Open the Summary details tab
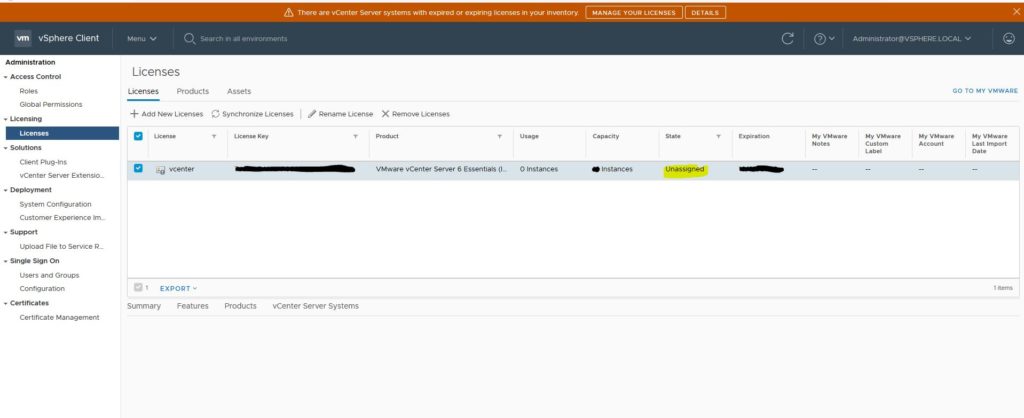This screenshot has height=418, width=1024. (x=144, y=306)
